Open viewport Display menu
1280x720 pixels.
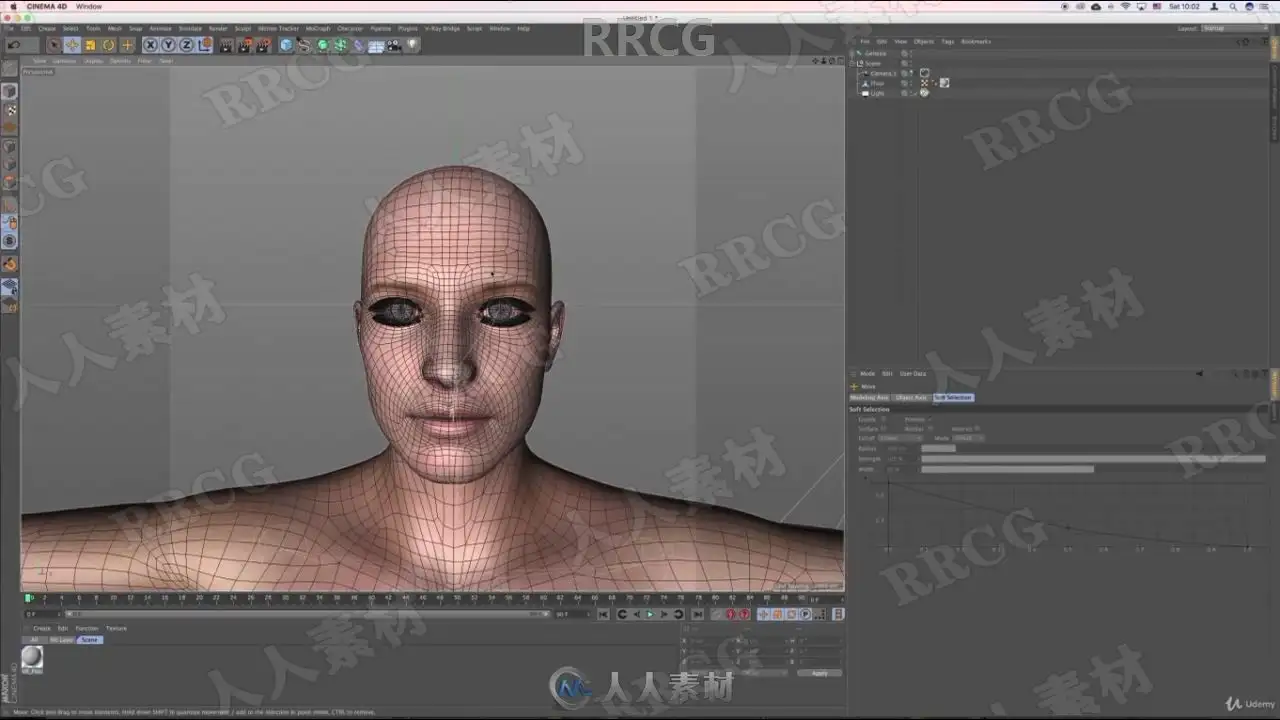(93, 61)
